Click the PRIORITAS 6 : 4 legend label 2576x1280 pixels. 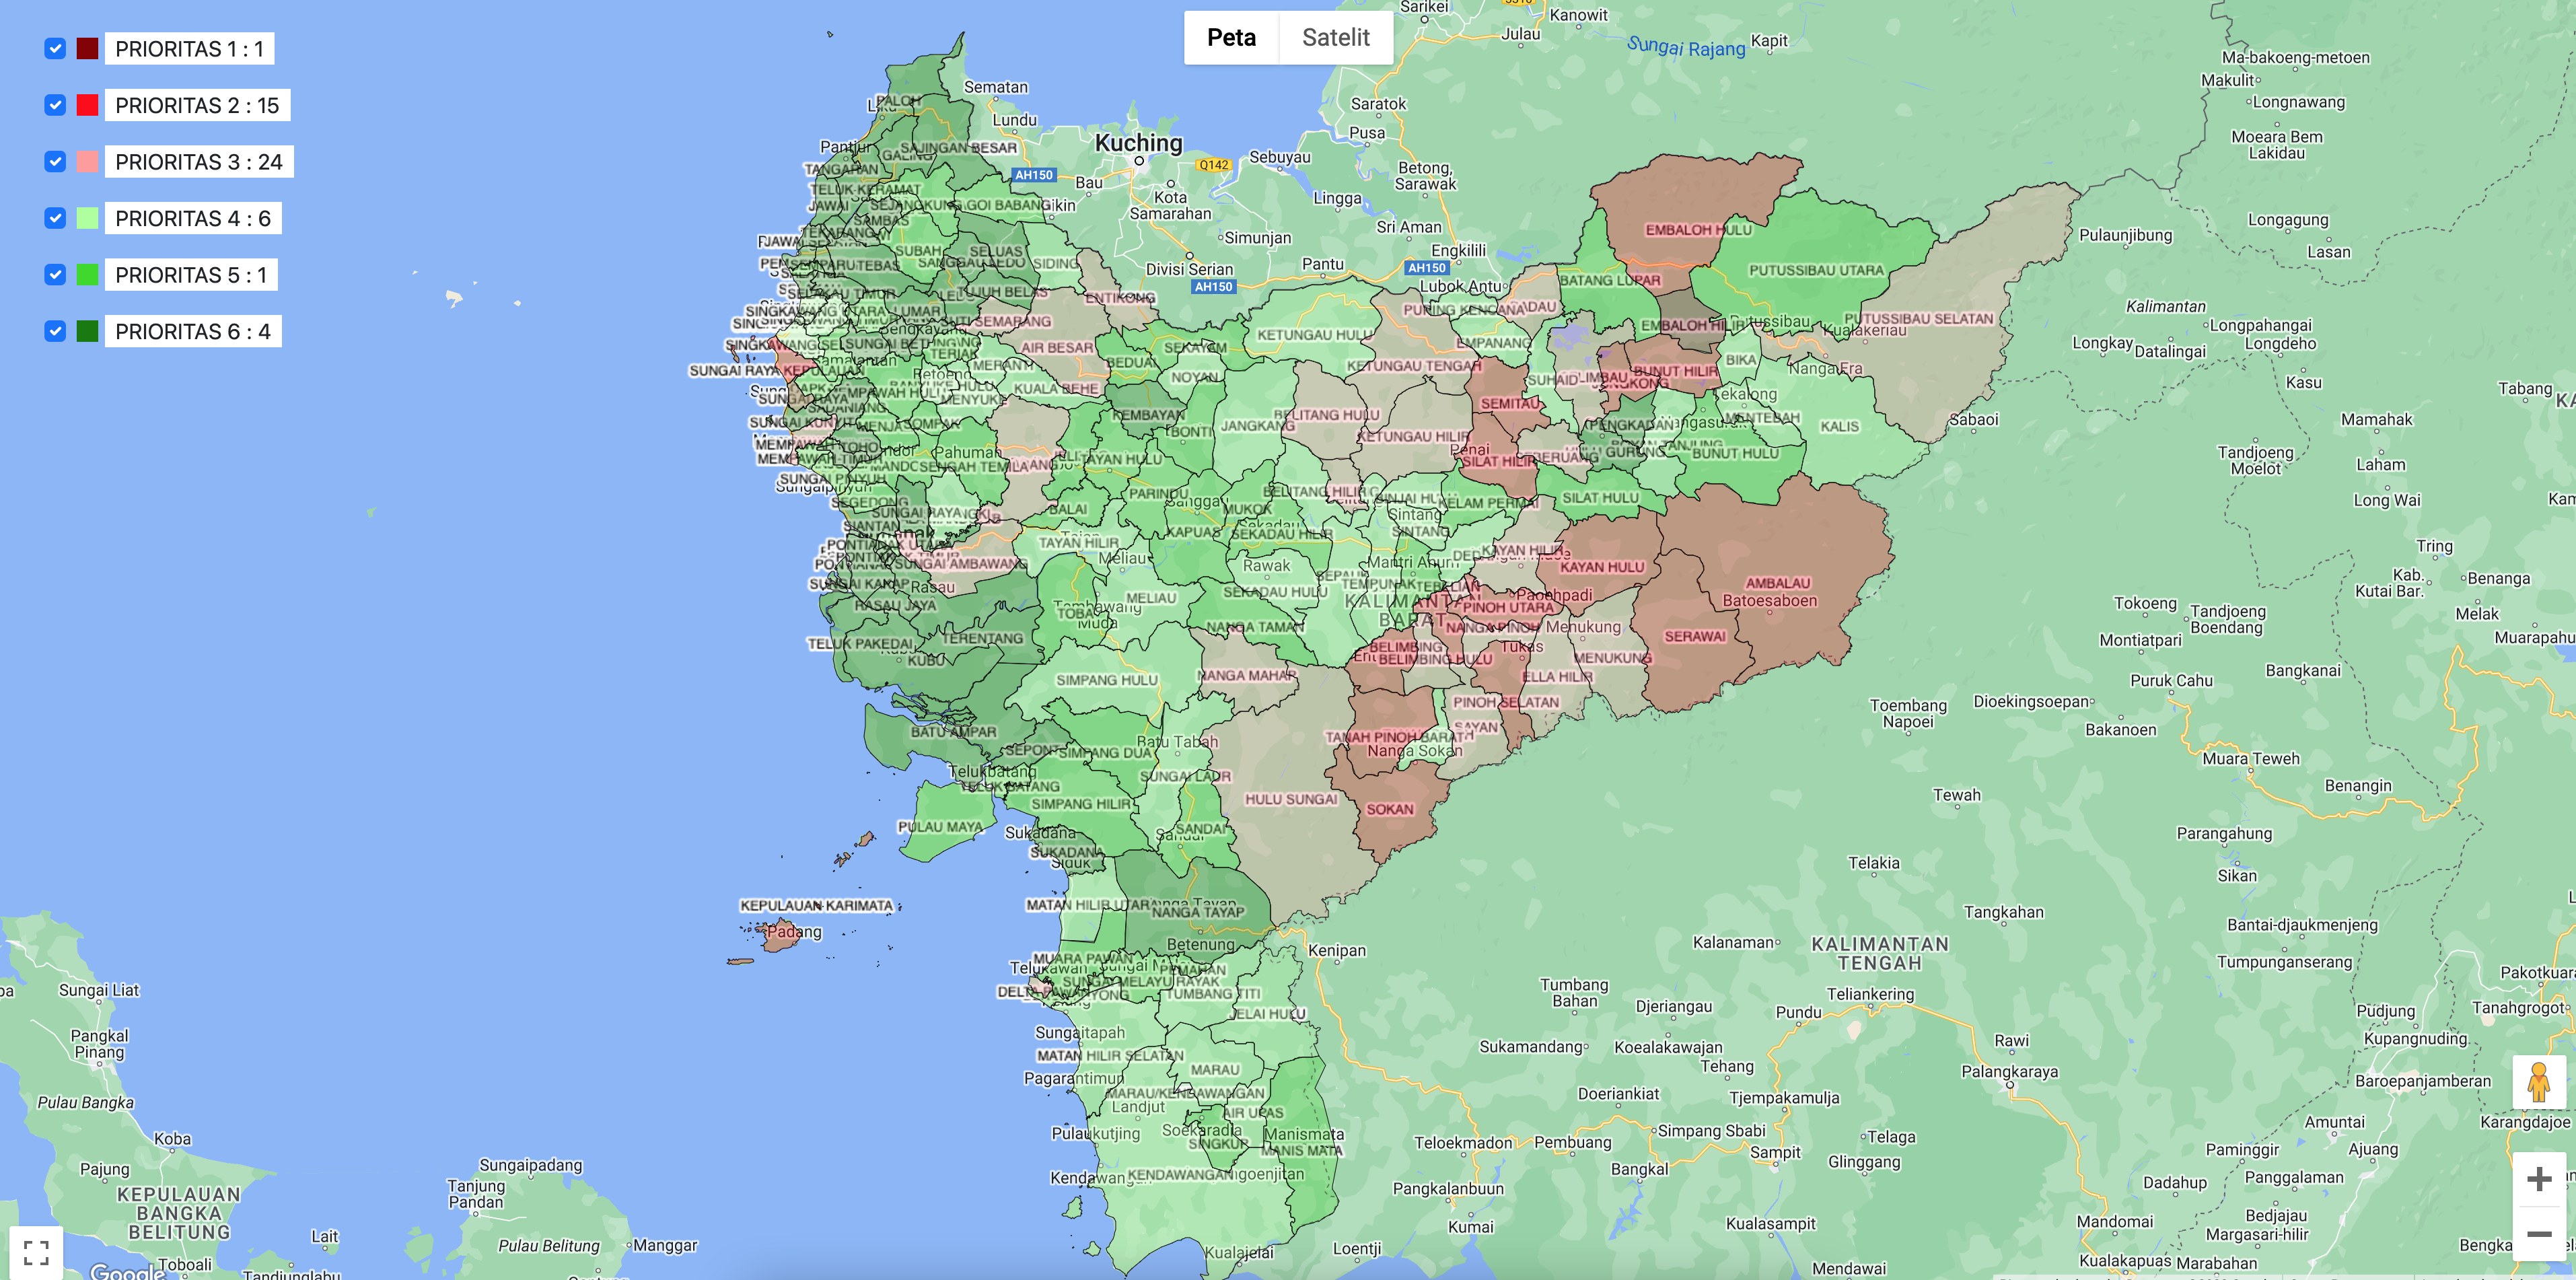point(193,331)
